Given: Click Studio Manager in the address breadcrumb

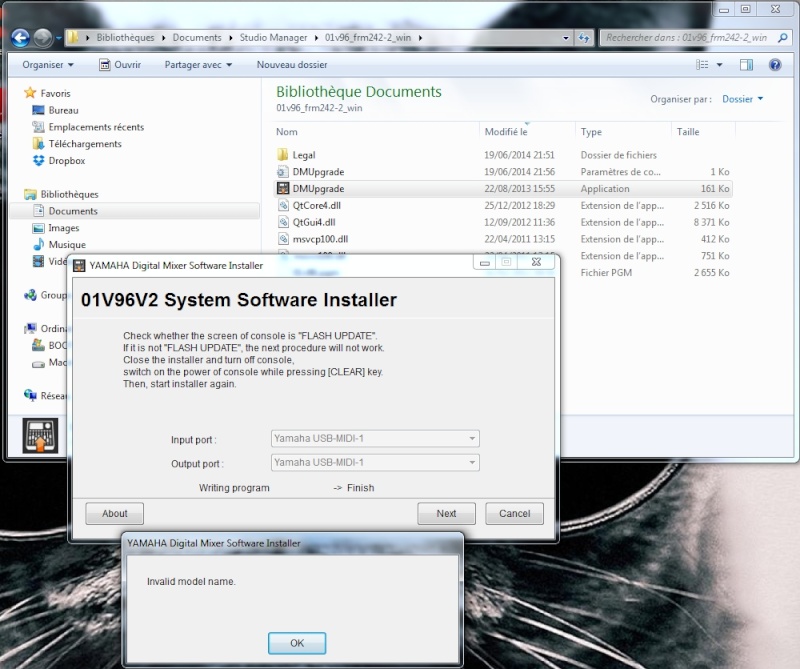Looking at the screenshot, I should pyautogui.click(x=273, y=38).
